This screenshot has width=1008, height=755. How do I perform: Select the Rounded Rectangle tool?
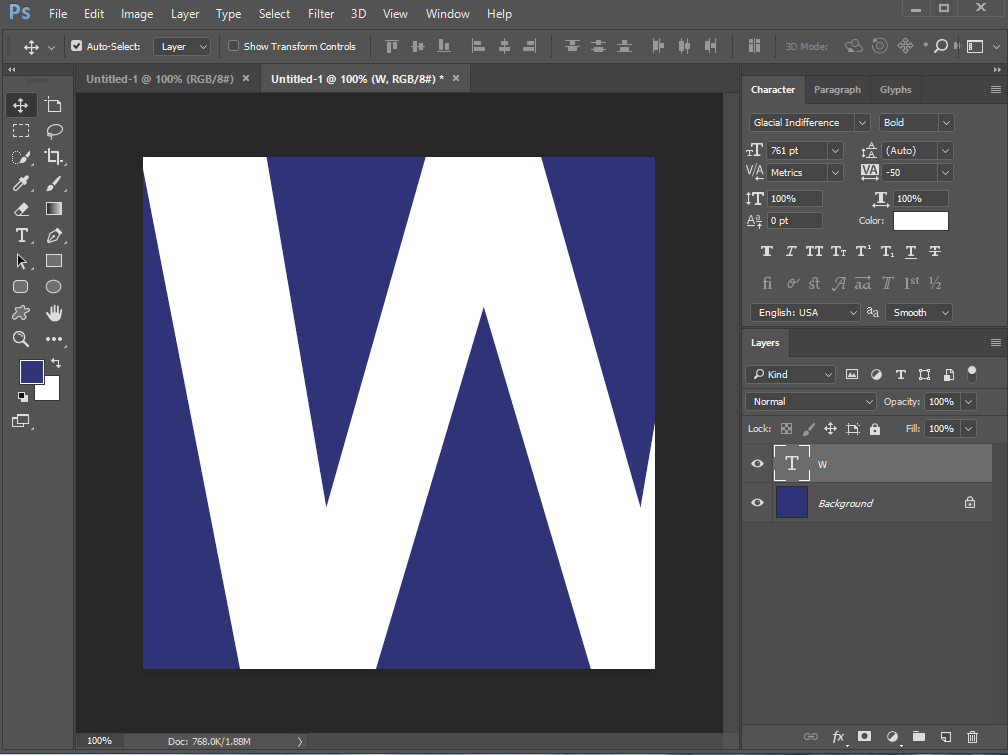[x=21, y=287]
